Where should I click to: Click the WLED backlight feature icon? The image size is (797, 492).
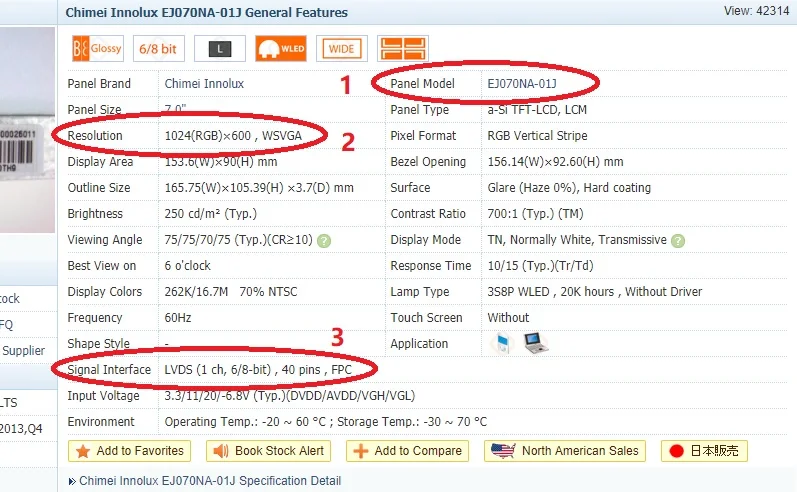pos(281,48)
